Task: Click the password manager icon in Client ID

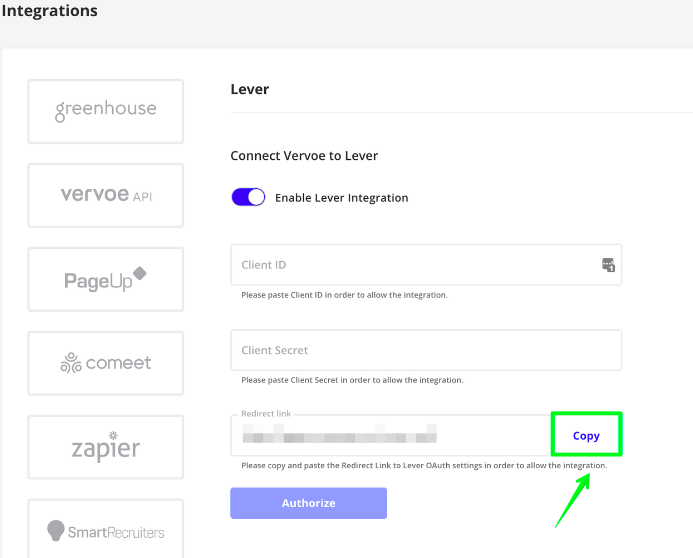Action: tap(608, 265)
